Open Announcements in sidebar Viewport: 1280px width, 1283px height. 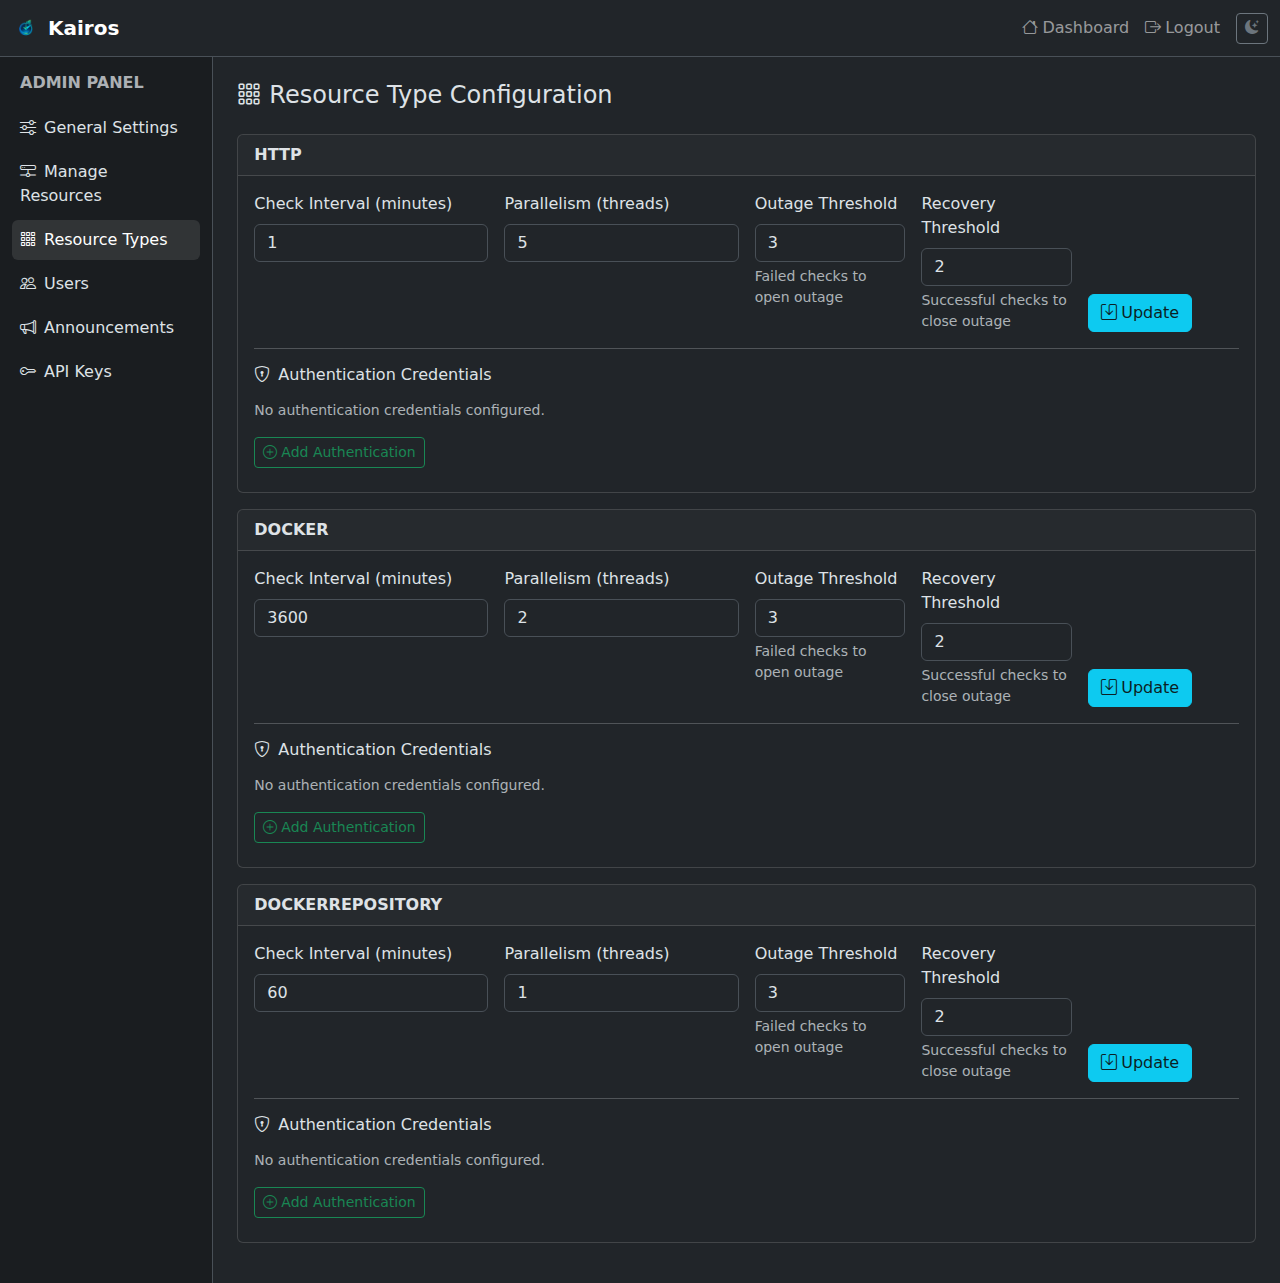tap(106, 328)
